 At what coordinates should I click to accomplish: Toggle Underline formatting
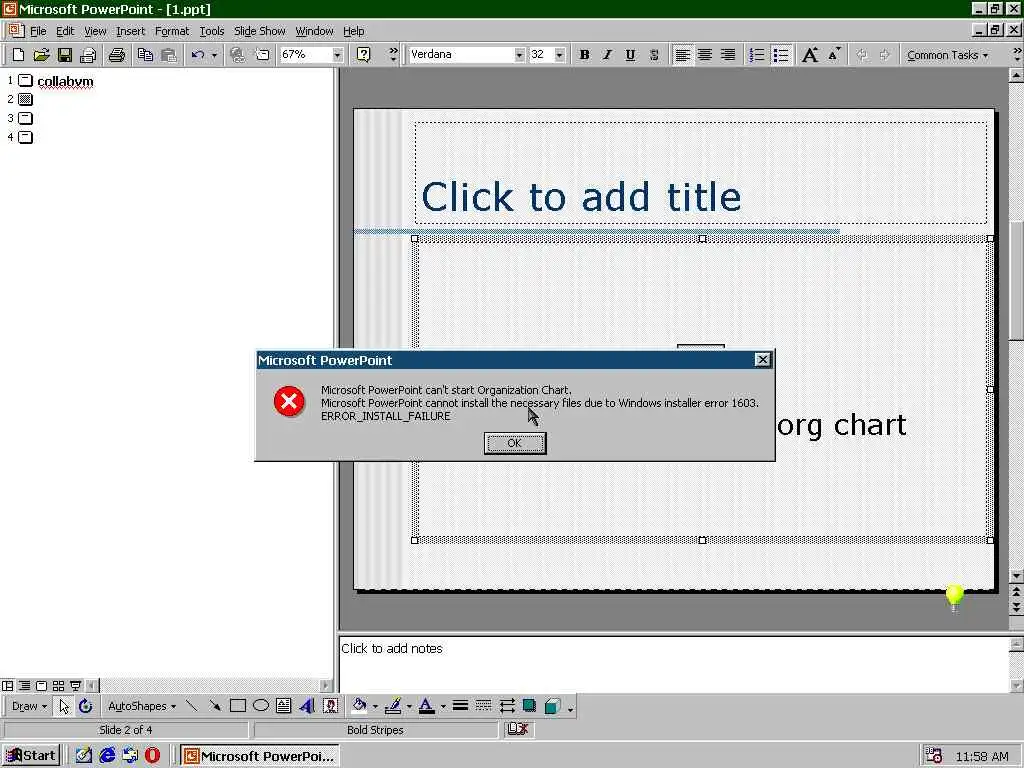[630, 55]
